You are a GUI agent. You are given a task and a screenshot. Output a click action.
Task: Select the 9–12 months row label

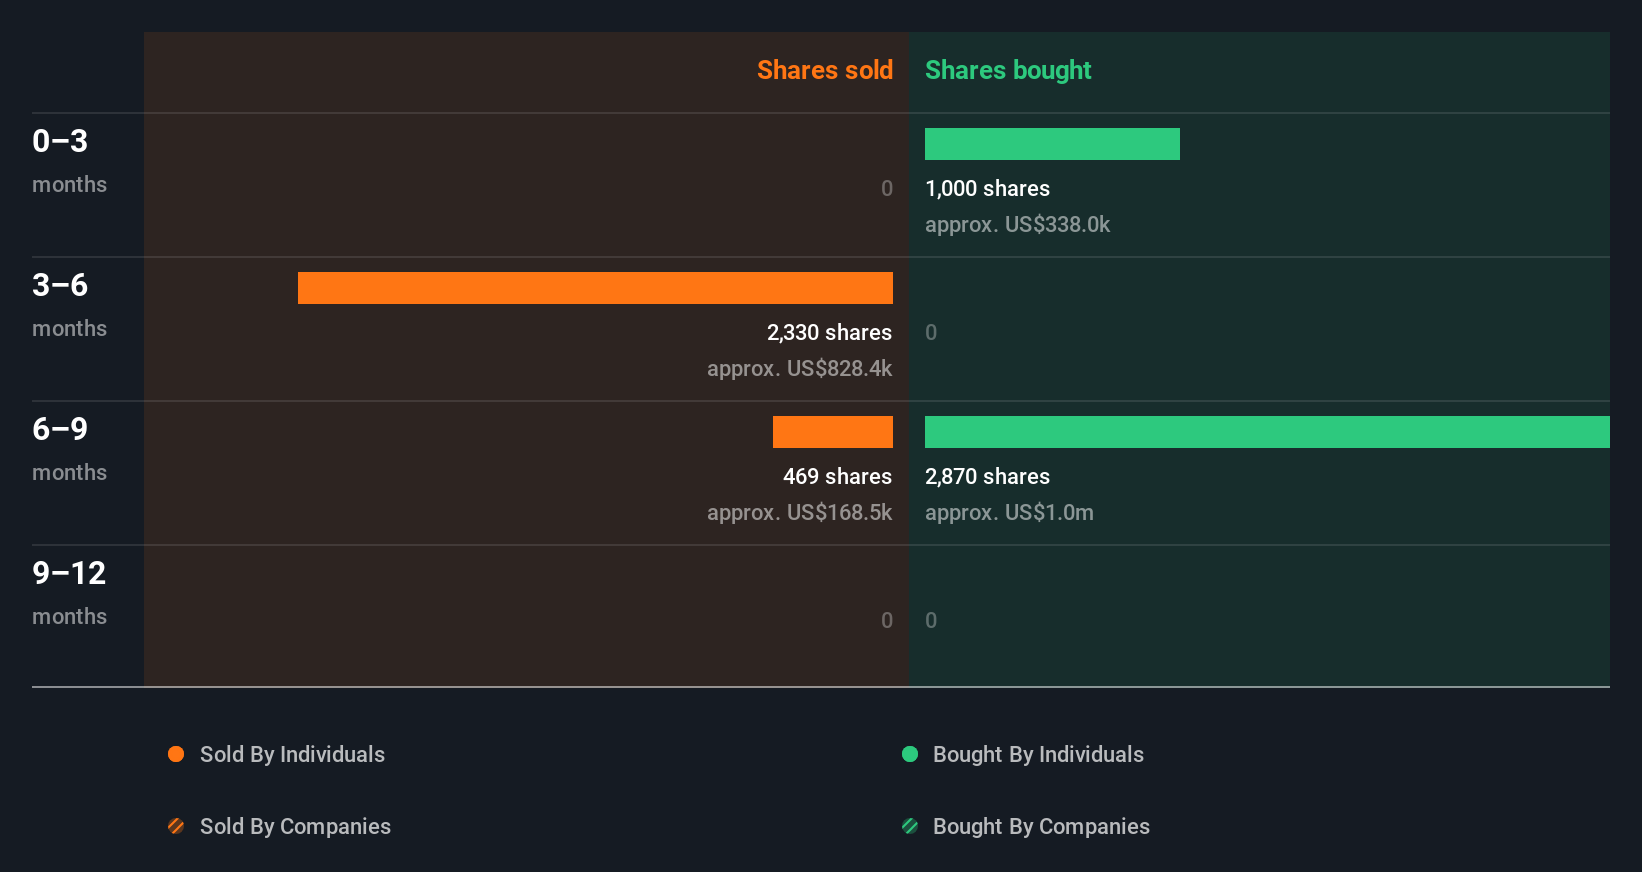[x=69, y=593]
